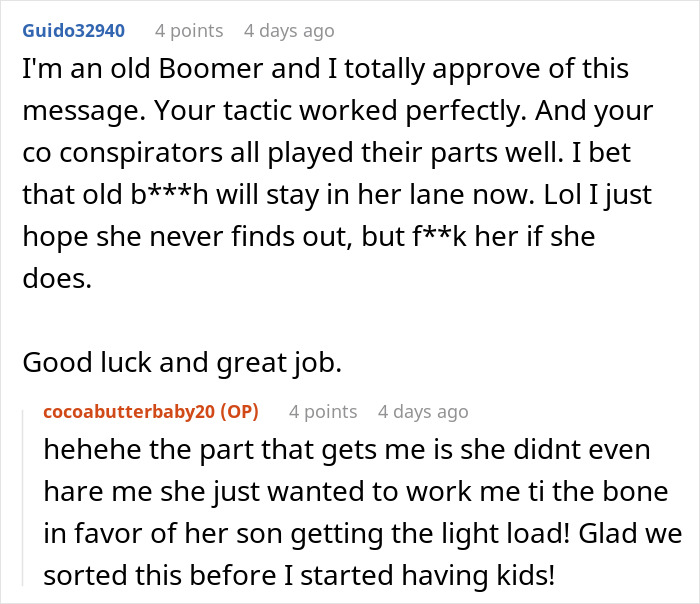Click the "4 days ago" timestamp on the OP reply
Image resolution: width=700 pixels, height=604 pixels.
point(423,412)
